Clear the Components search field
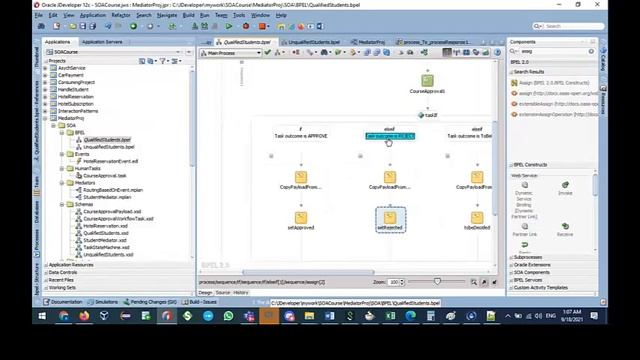The height and width of the screenshot is (360, 640). coord(591,51)
